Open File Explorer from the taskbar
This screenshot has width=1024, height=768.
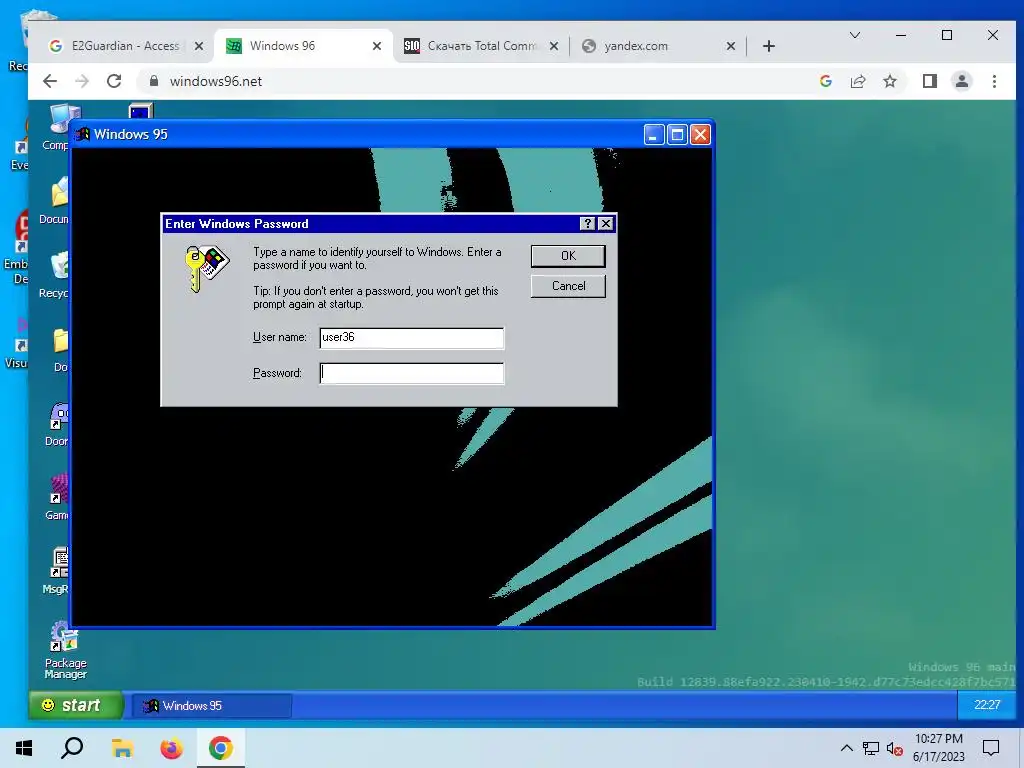pyautogui.click(x=122, y=748)
